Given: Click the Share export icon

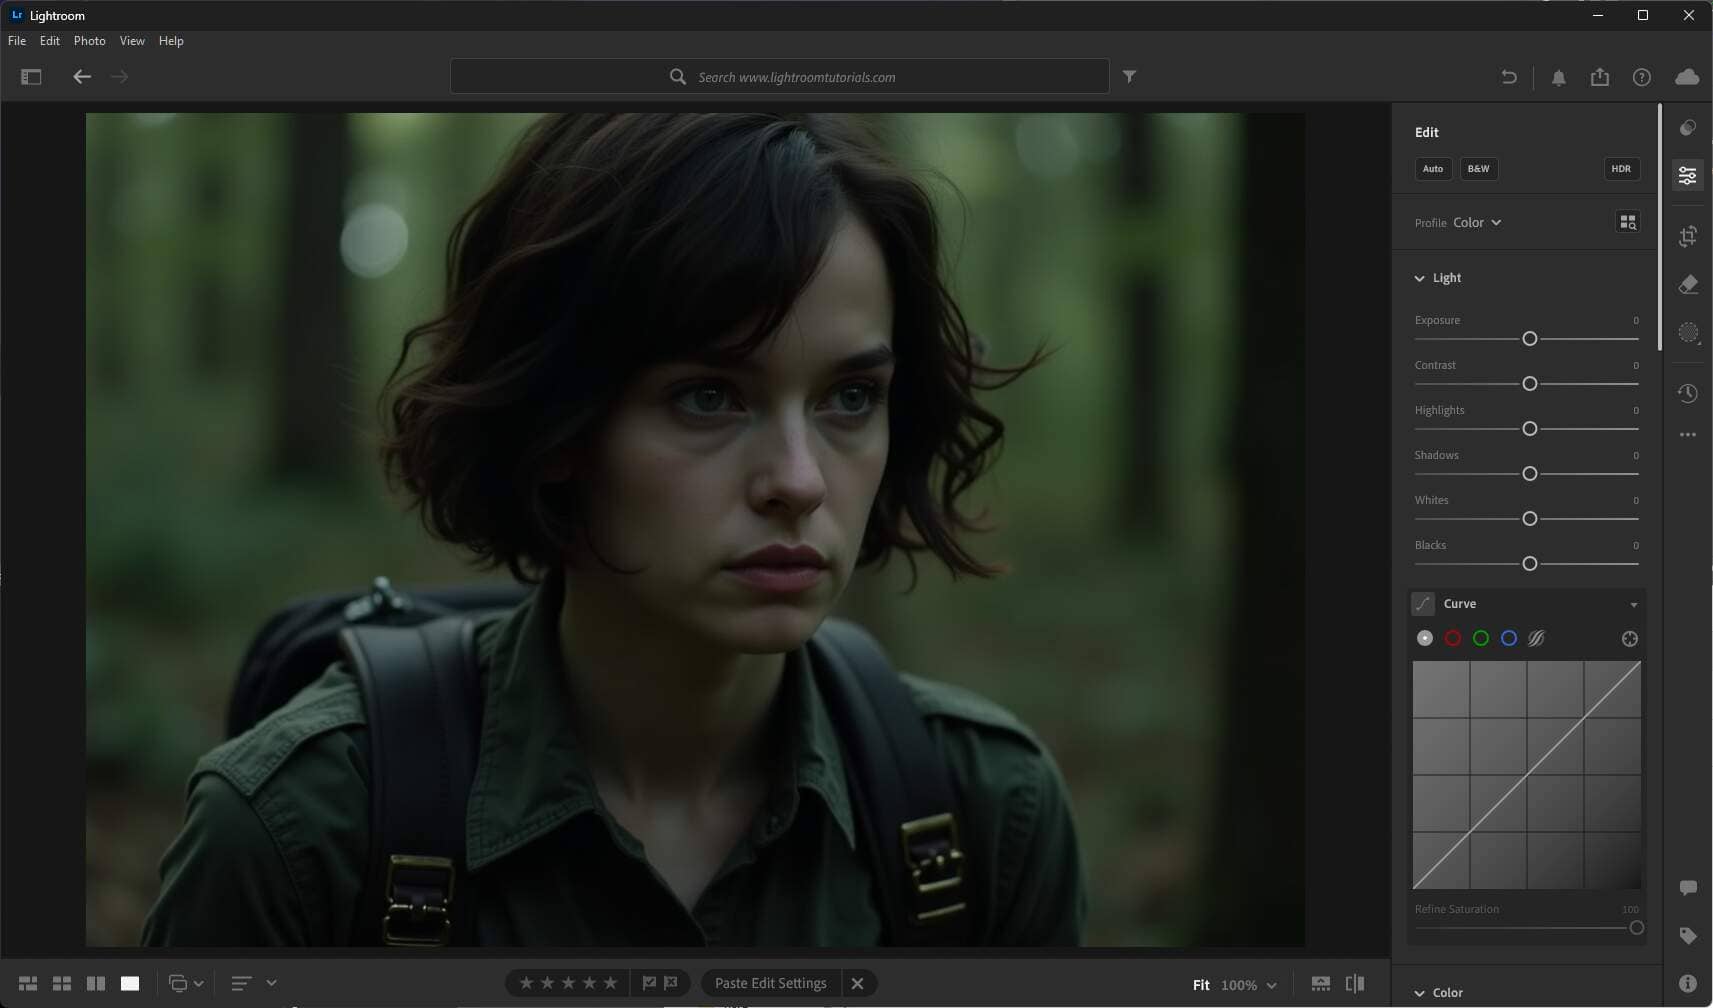Looking at the screenshot, I should point(1600,77).
